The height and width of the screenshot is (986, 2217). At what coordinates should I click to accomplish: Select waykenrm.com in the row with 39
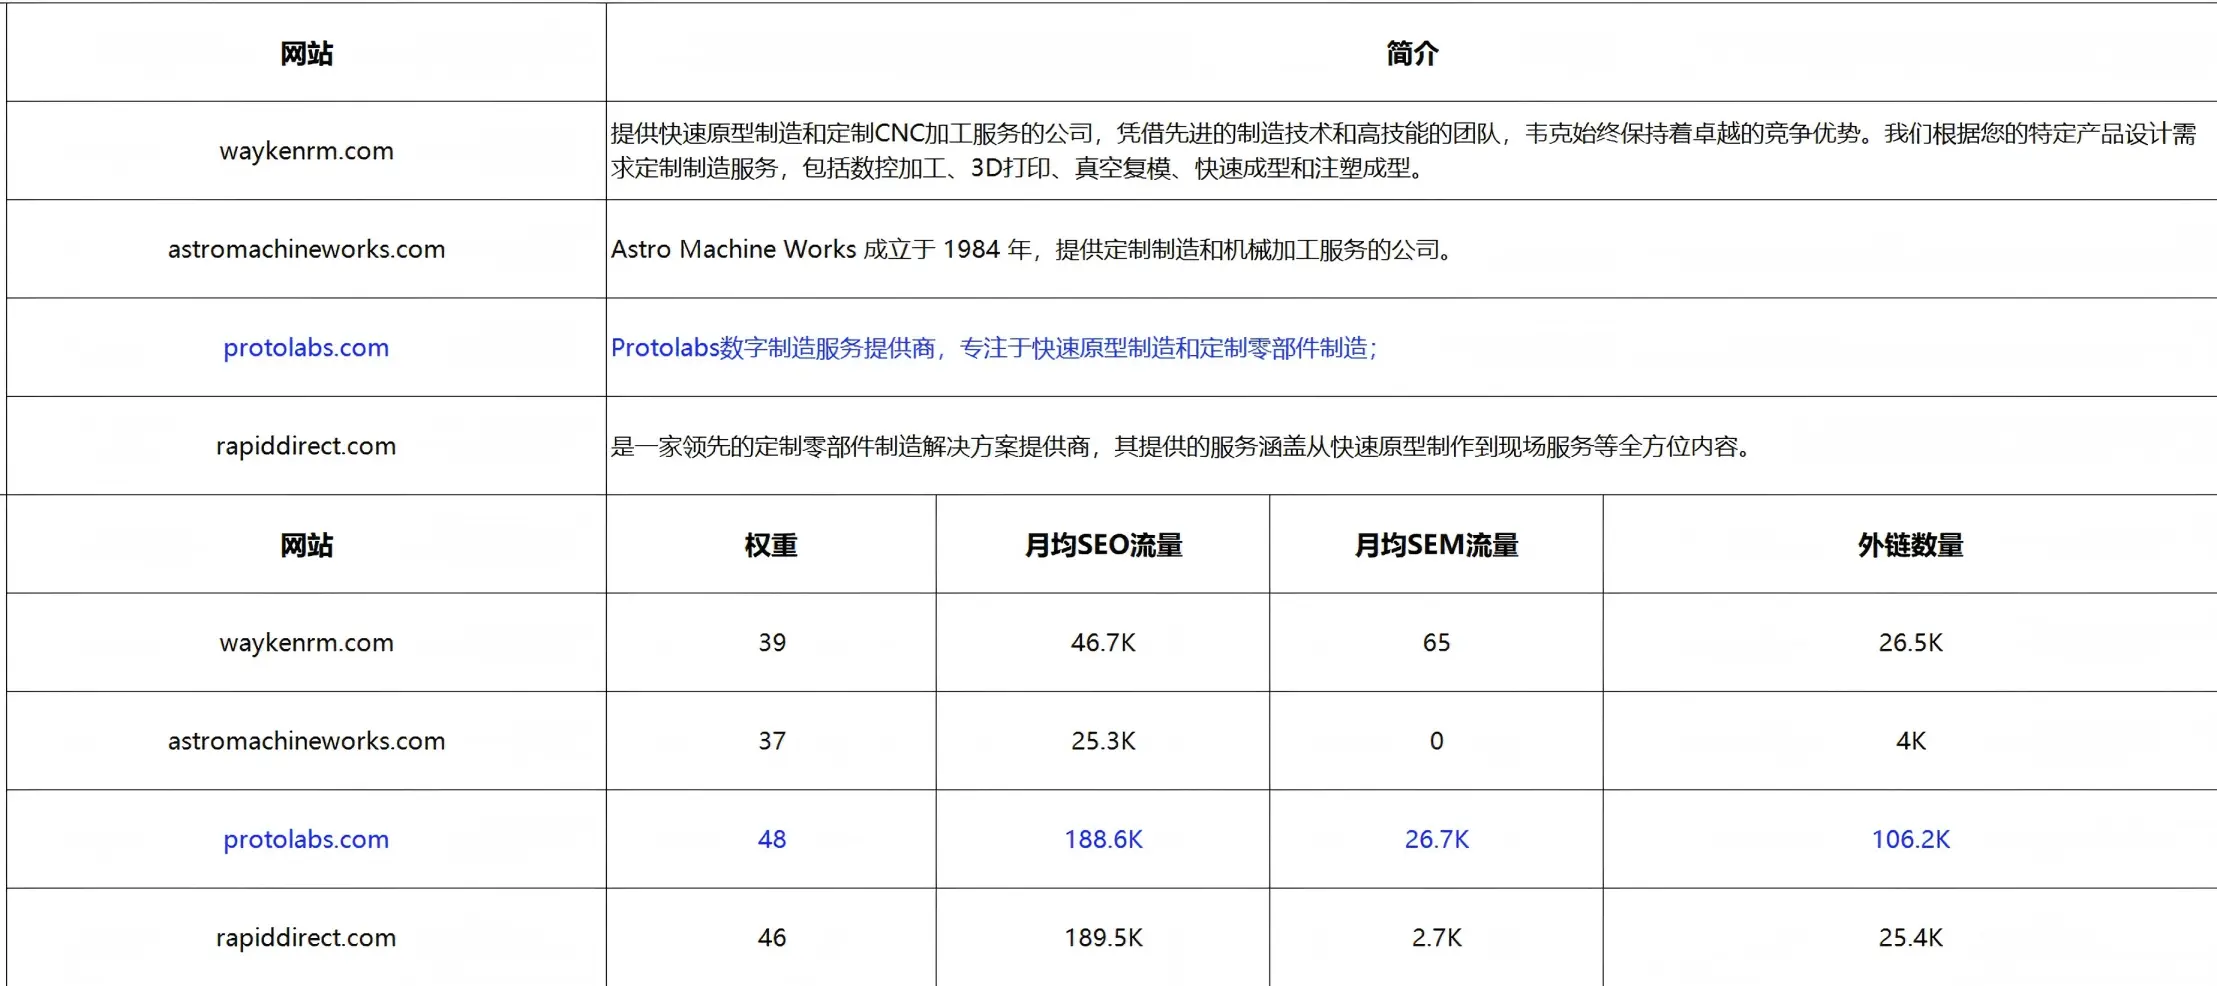click(x=306, y=643)
